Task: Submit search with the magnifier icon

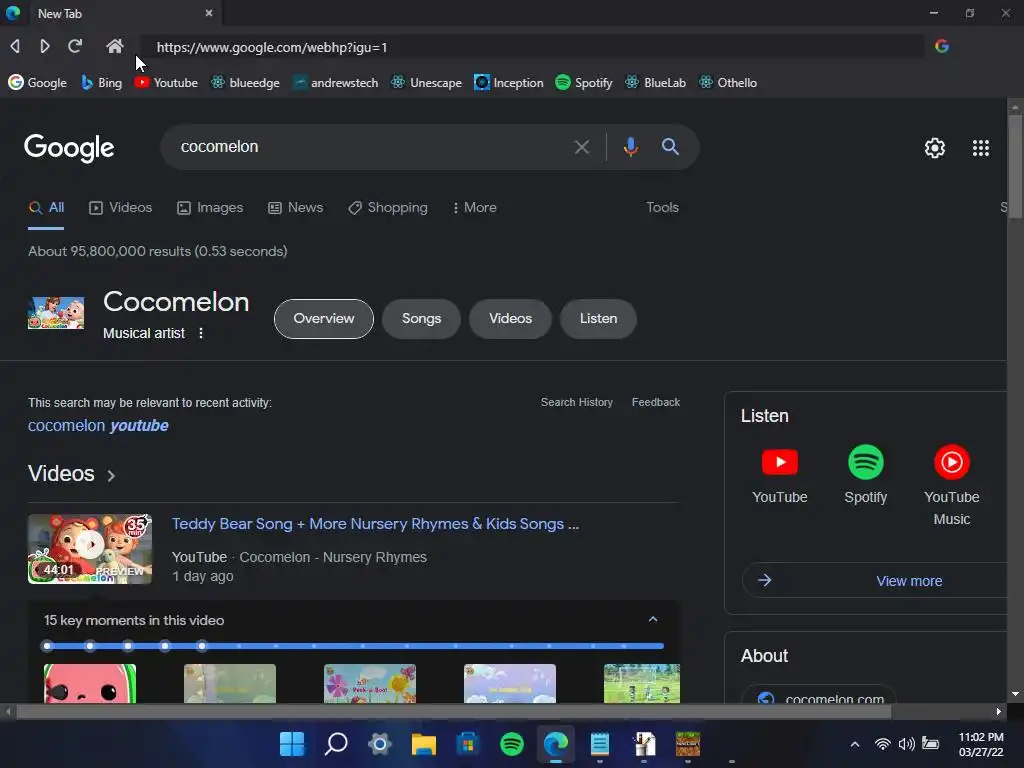Action: 670,146
